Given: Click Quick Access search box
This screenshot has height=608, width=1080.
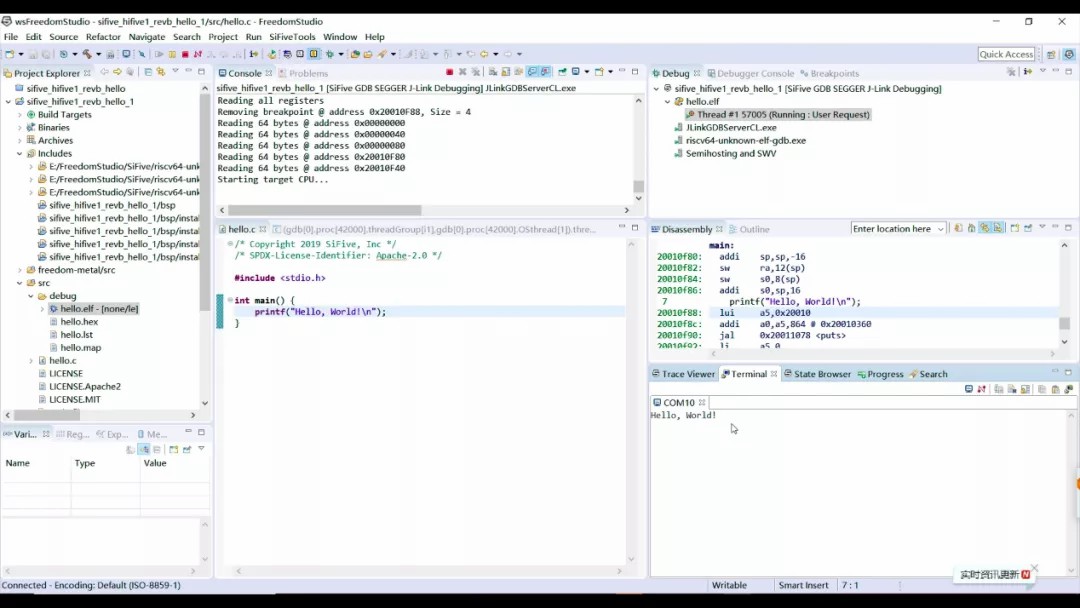Looking at the screenshot, I should (1006, 54).
